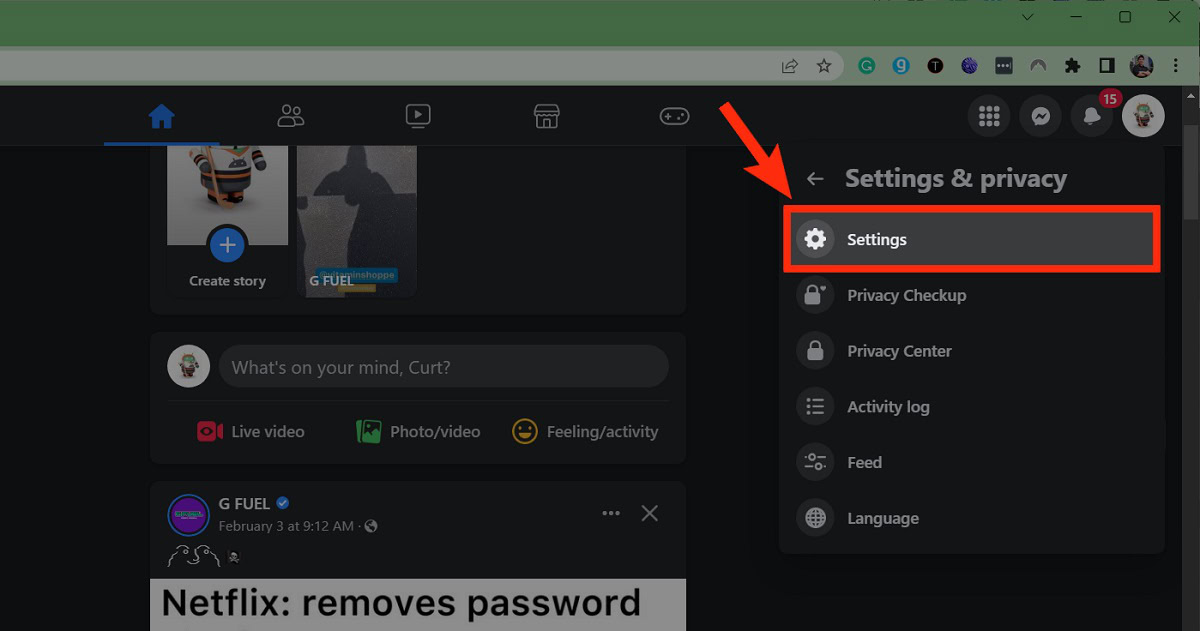Open notifications bell
The image size is (1200, 631).
tap(1091, 117)
